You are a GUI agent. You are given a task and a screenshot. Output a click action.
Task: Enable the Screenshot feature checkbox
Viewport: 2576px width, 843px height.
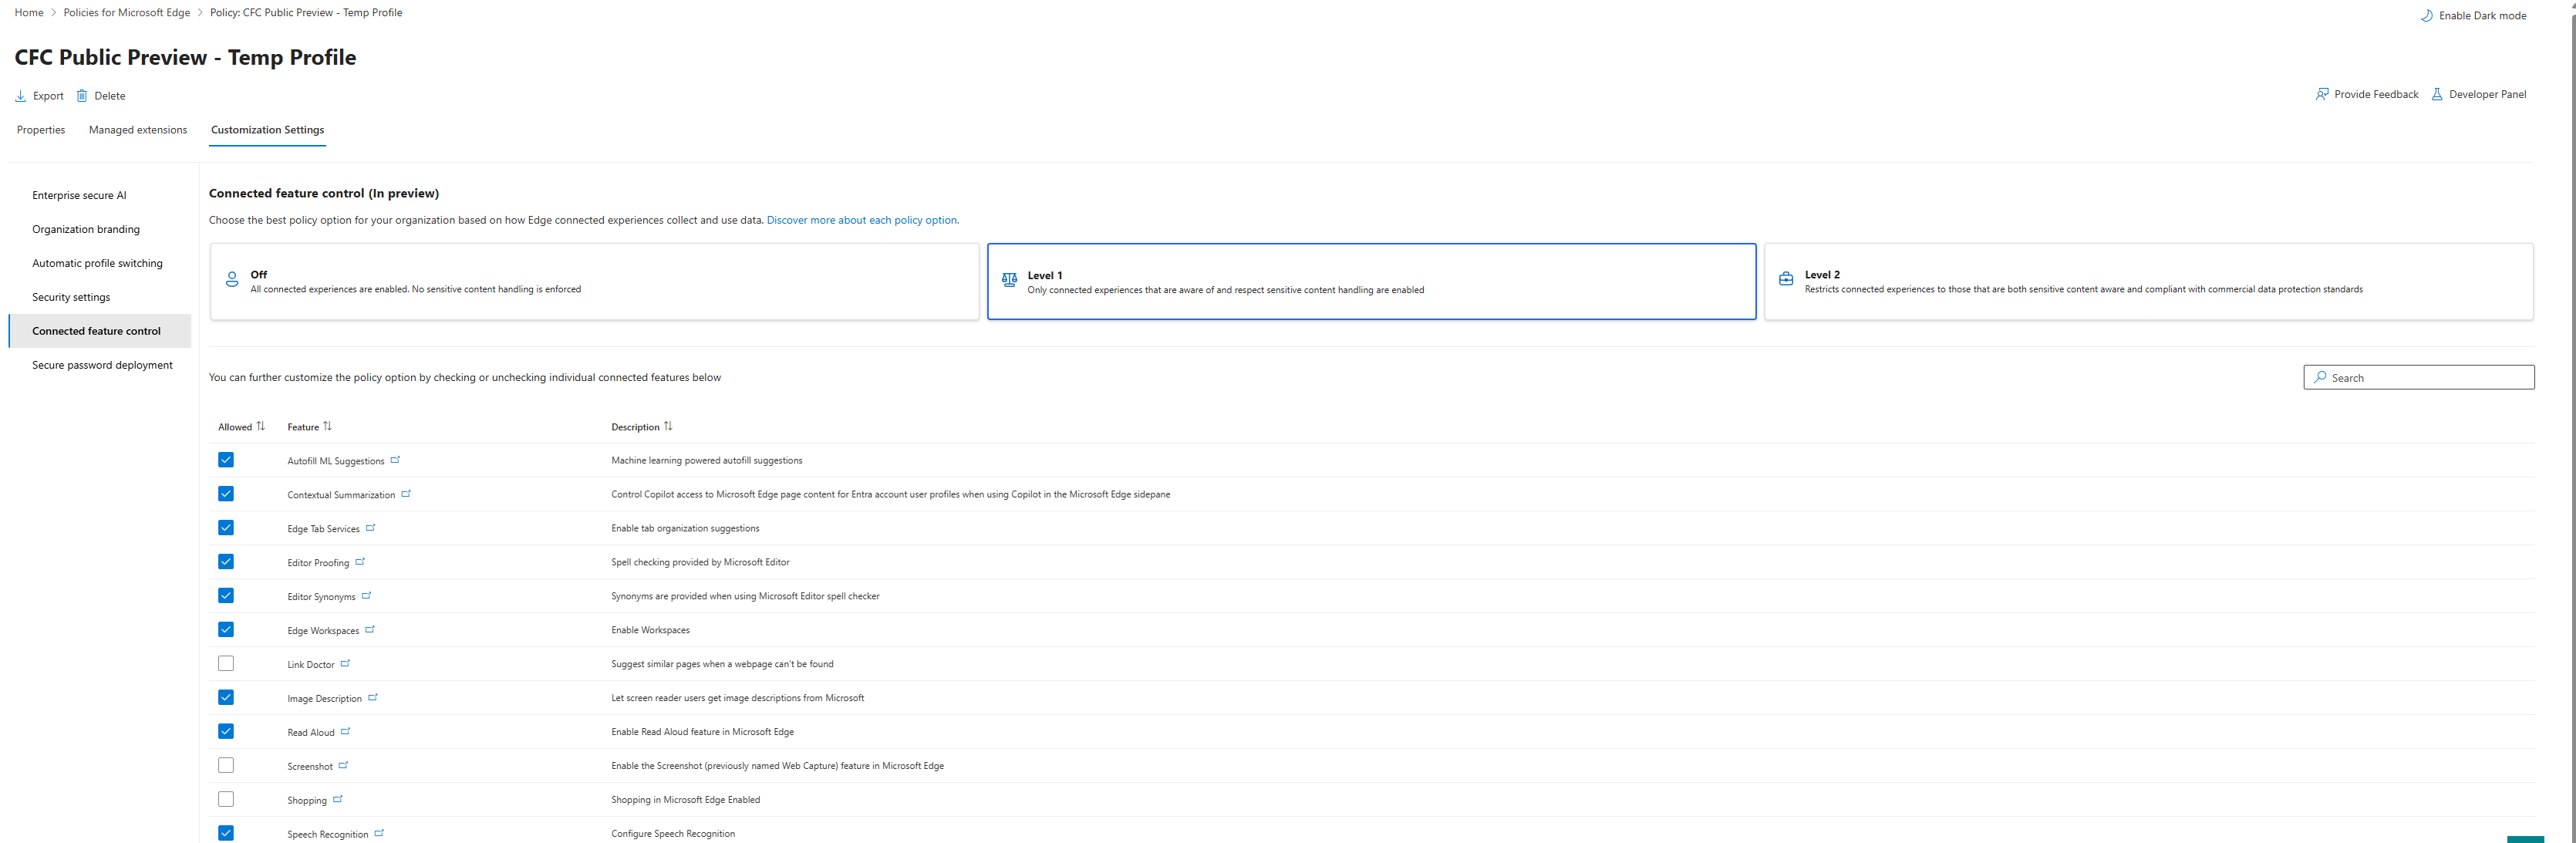[226, 765]
